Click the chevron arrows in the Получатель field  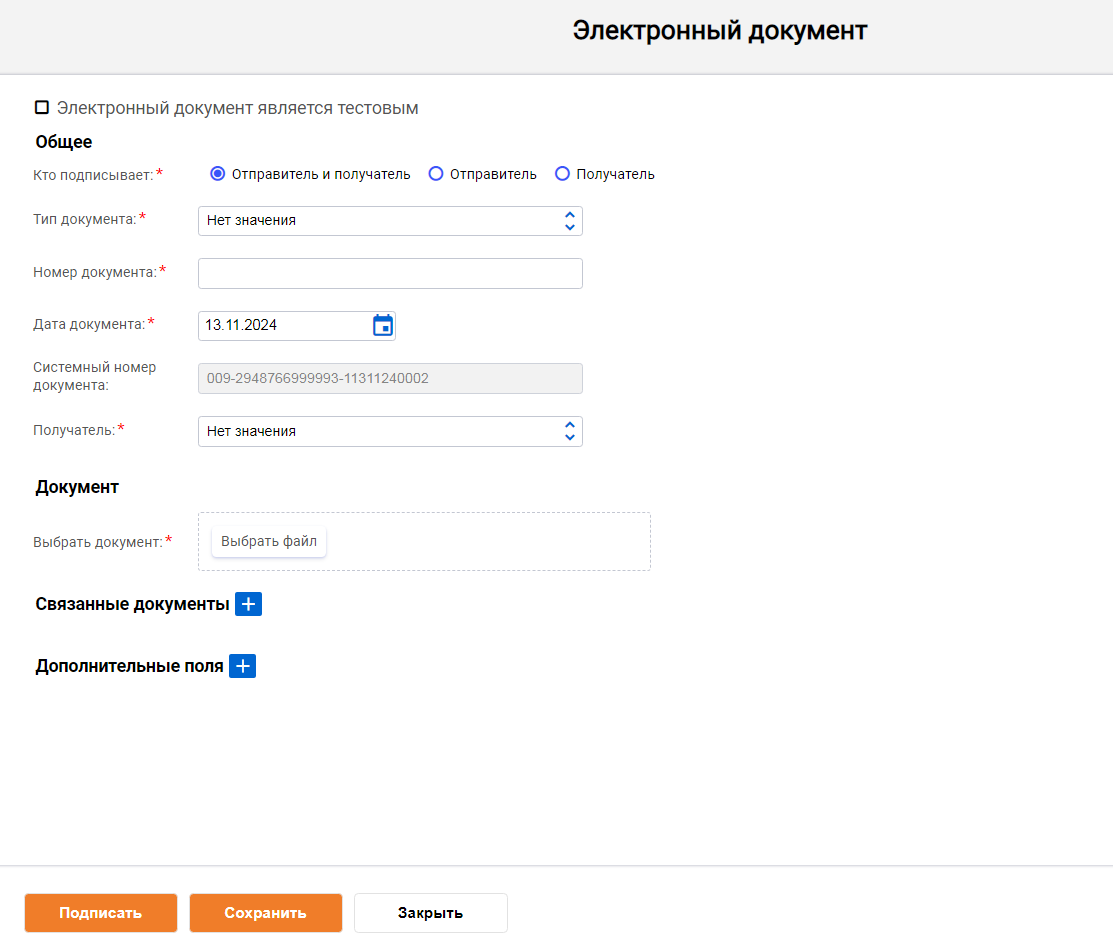569,431
